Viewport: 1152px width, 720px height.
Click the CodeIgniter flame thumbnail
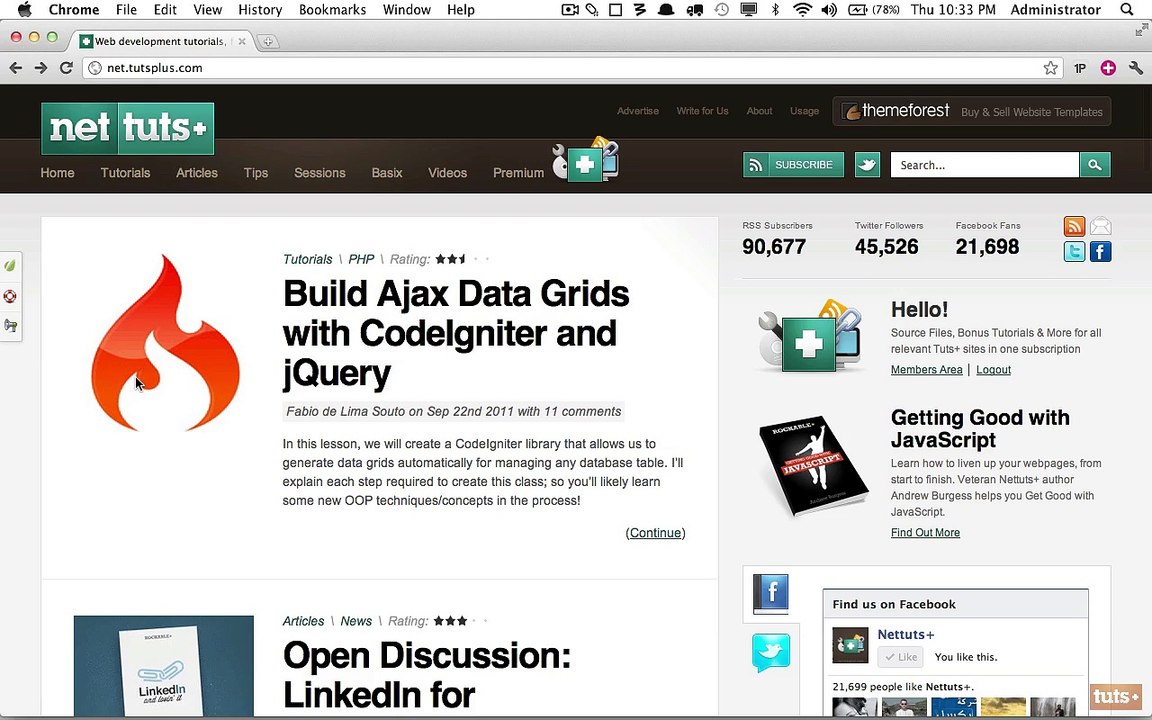(165, 343)
